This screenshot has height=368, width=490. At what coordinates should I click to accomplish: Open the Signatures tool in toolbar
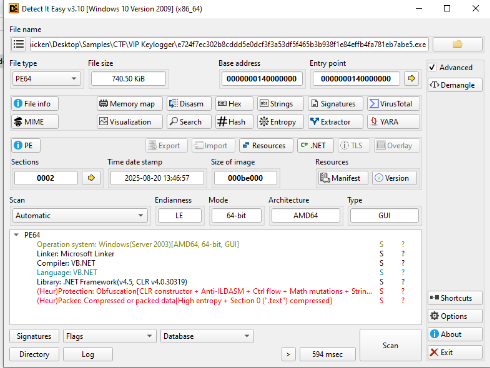[336, 104]
